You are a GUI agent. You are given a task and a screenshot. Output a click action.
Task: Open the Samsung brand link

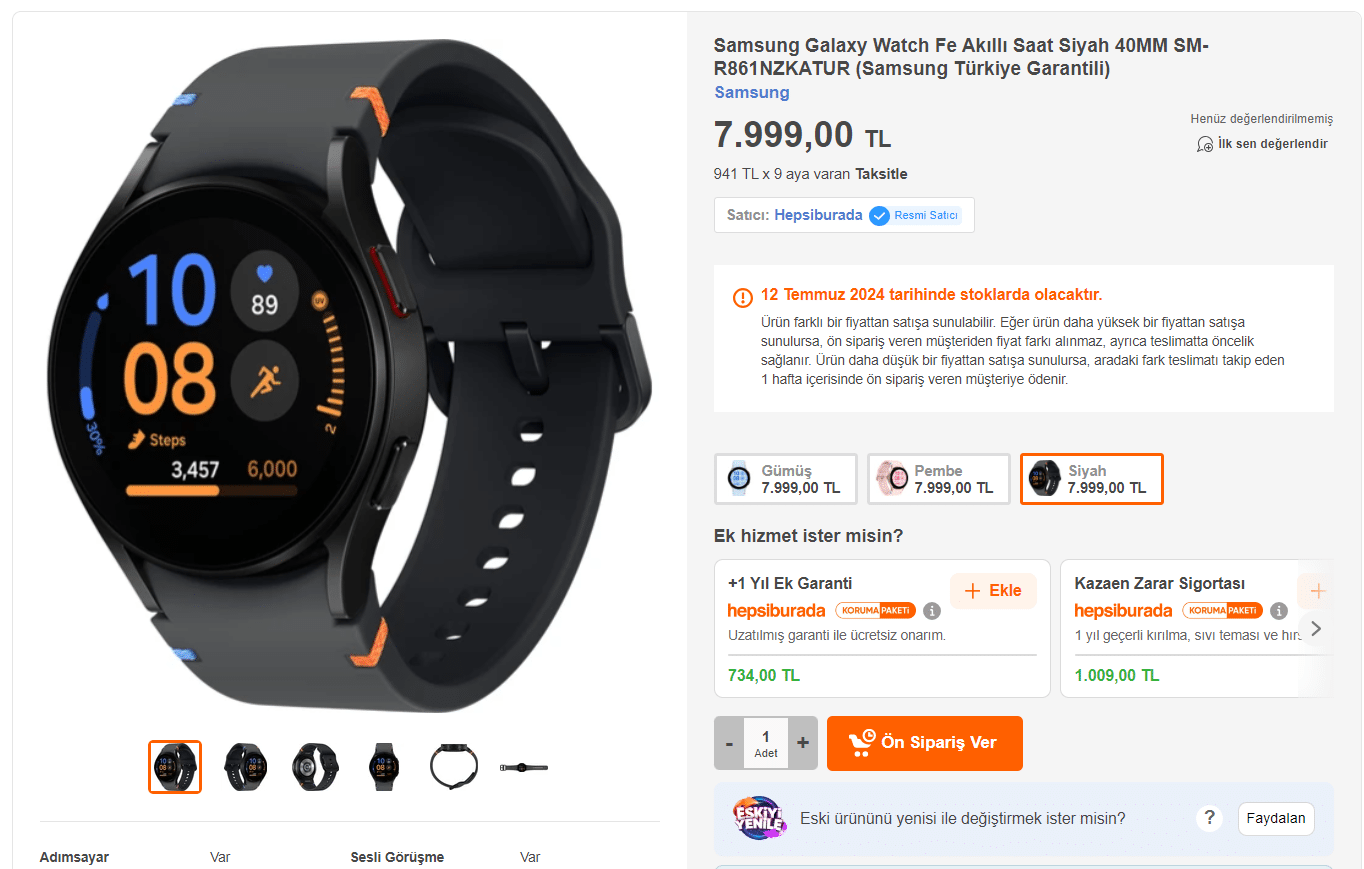click(752, 92)
